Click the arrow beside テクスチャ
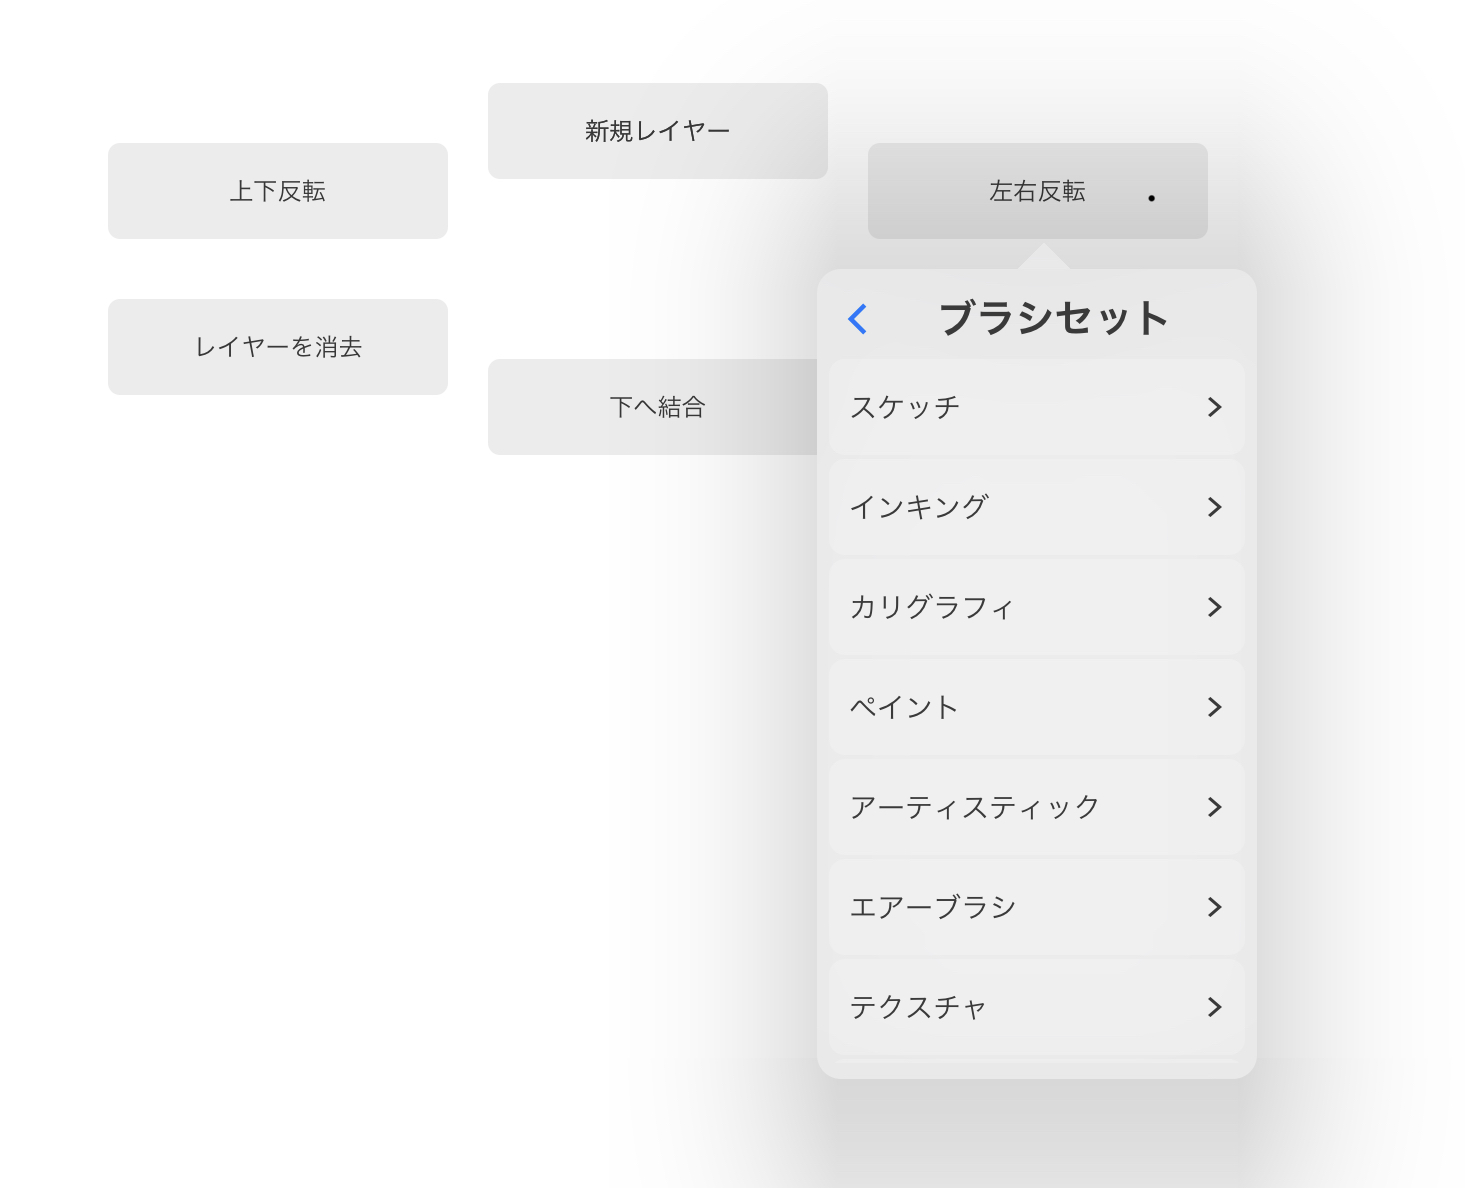The height and width of the screenshot is (1188, 1470). coord(1214,1007)
